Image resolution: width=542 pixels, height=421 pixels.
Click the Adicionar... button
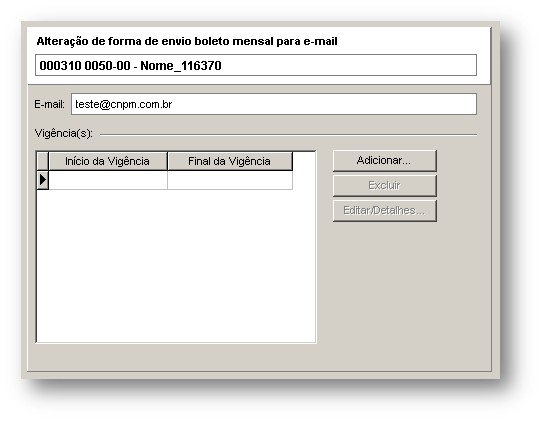coord(384,161)
